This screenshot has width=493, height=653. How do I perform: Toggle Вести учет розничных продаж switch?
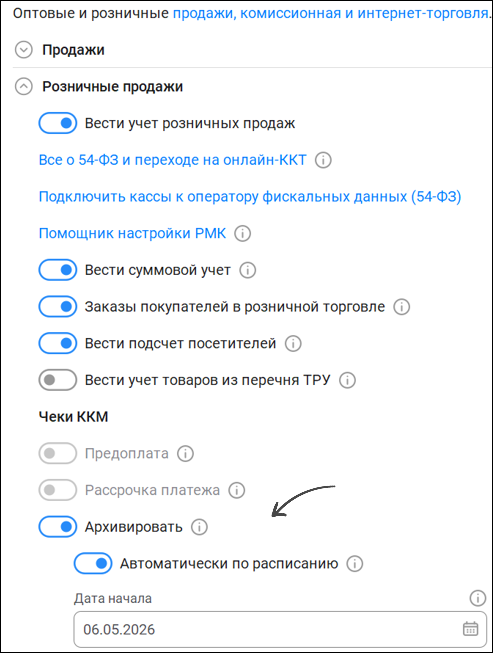[x=58, y=123]
